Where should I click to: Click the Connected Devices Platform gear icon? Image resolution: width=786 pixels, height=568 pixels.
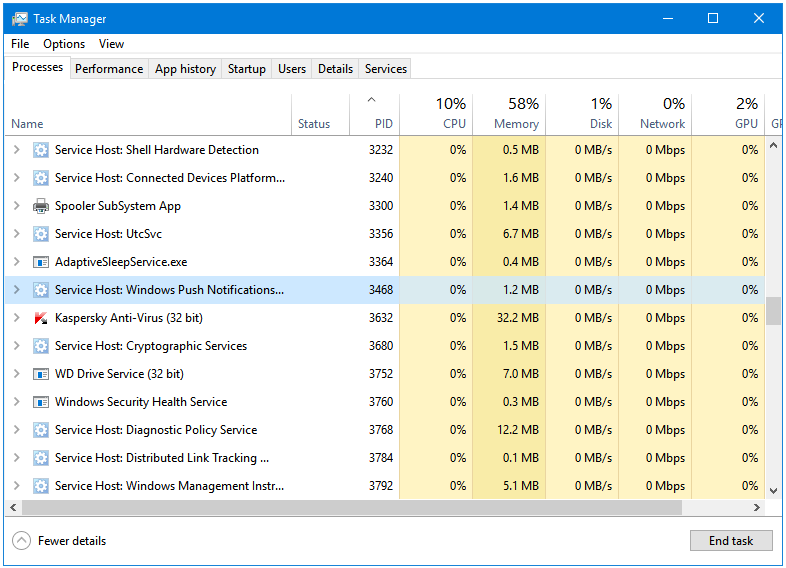41,178
